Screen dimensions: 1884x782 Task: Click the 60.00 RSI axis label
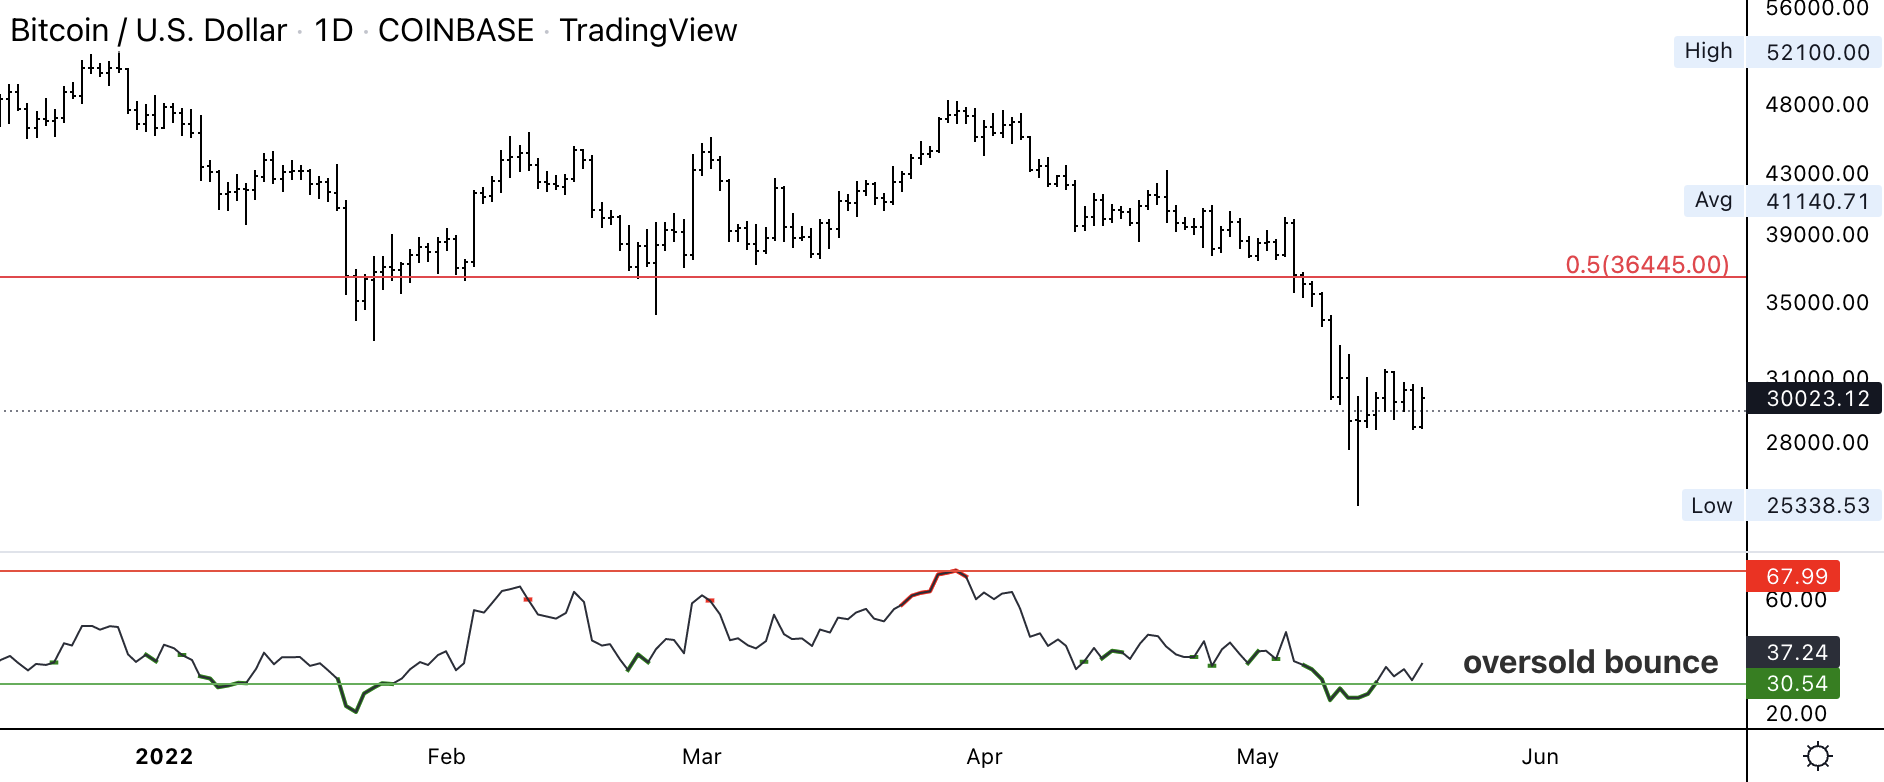click(x=1796, y=600)
